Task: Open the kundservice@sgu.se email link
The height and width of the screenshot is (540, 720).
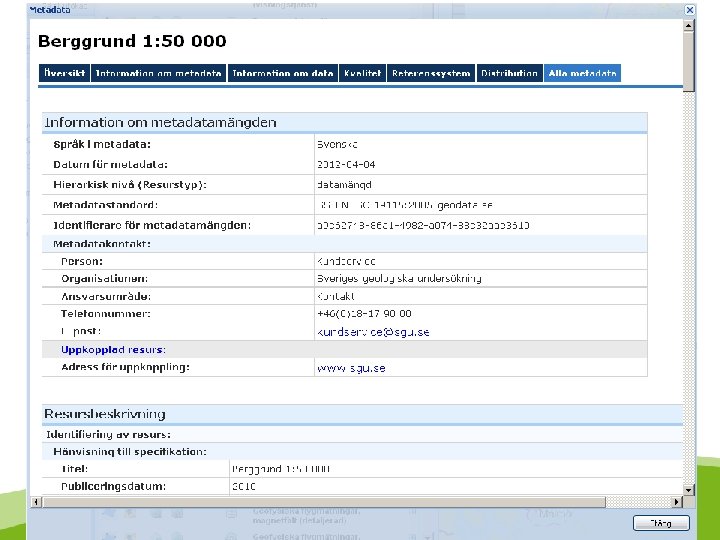Action: (x=373, y=332)
